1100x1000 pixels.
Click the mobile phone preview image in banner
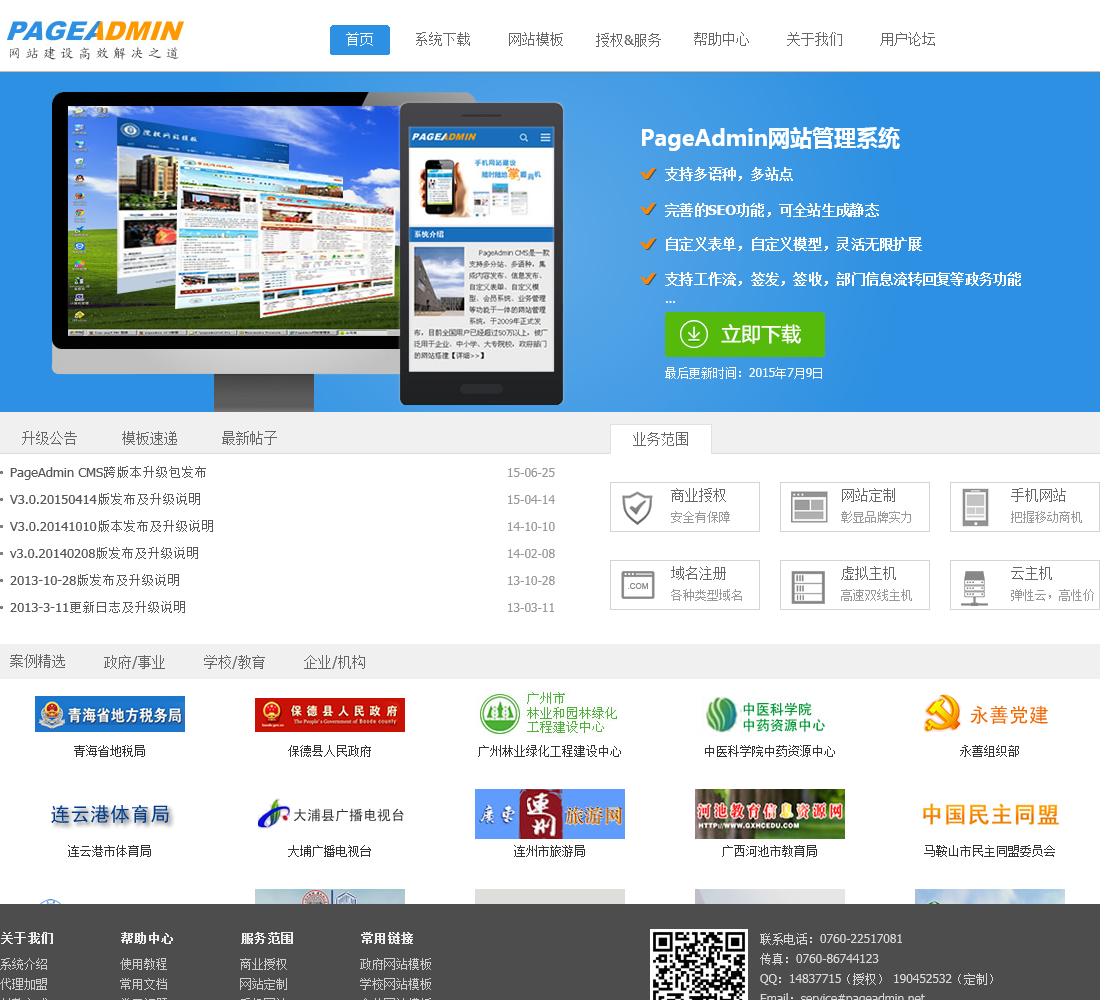pyautogui.click(x=481, y=254)
